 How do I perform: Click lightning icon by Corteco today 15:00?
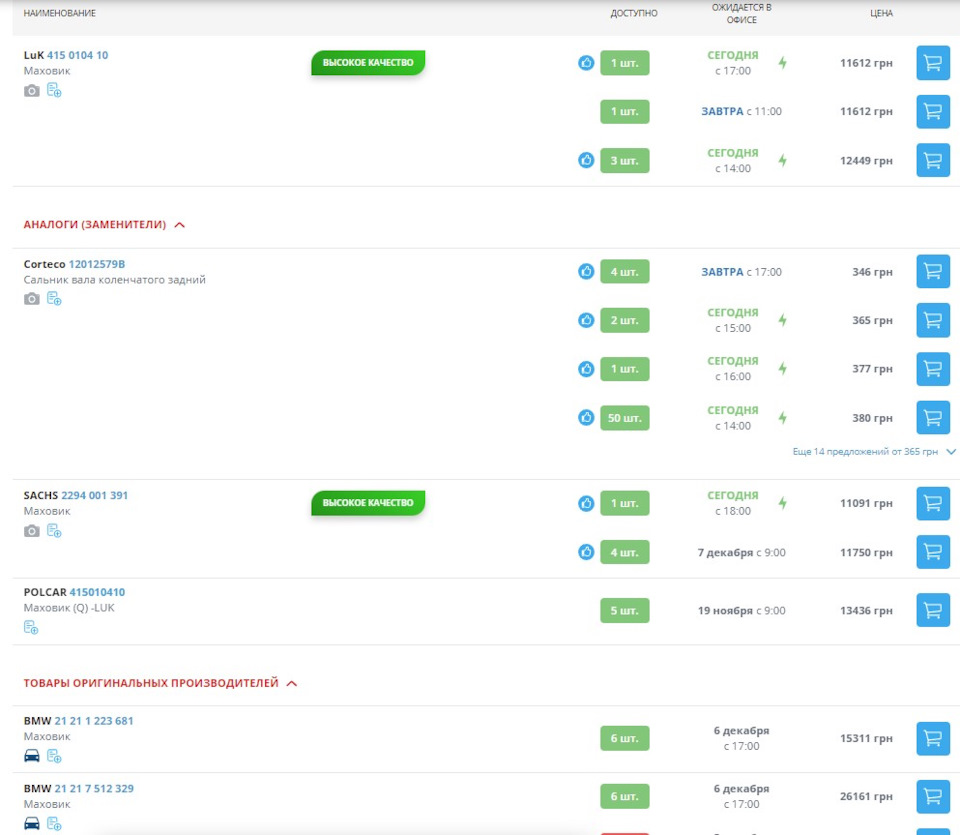pos(782,320)
